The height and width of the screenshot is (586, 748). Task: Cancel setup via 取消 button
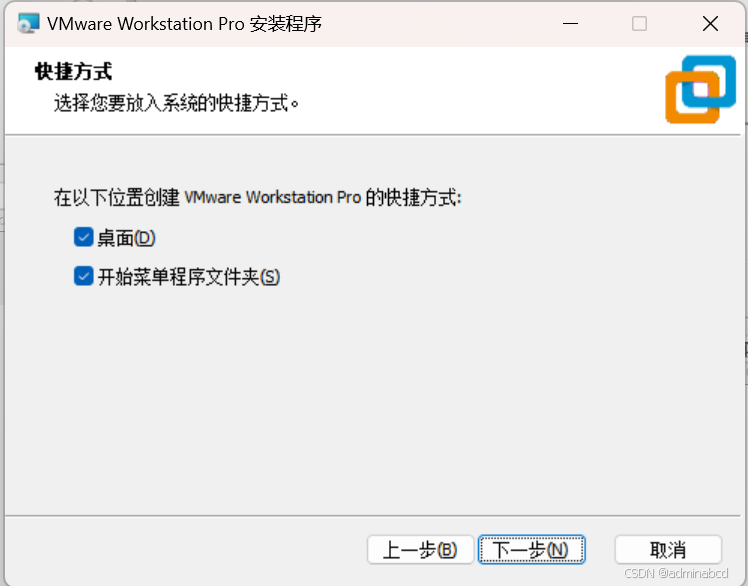pyautogui.click(x=668, y=550)
